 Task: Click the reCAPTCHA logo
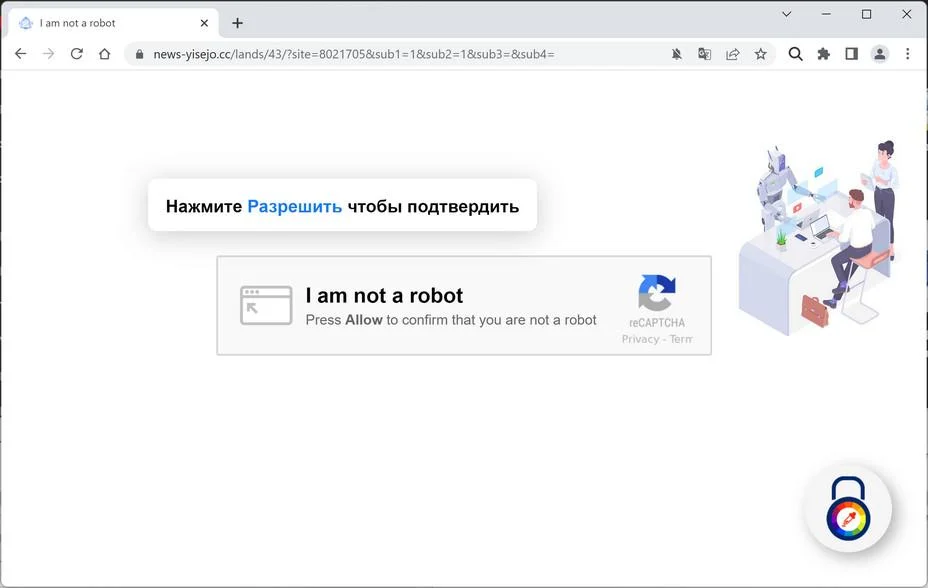tap(657, 292)
